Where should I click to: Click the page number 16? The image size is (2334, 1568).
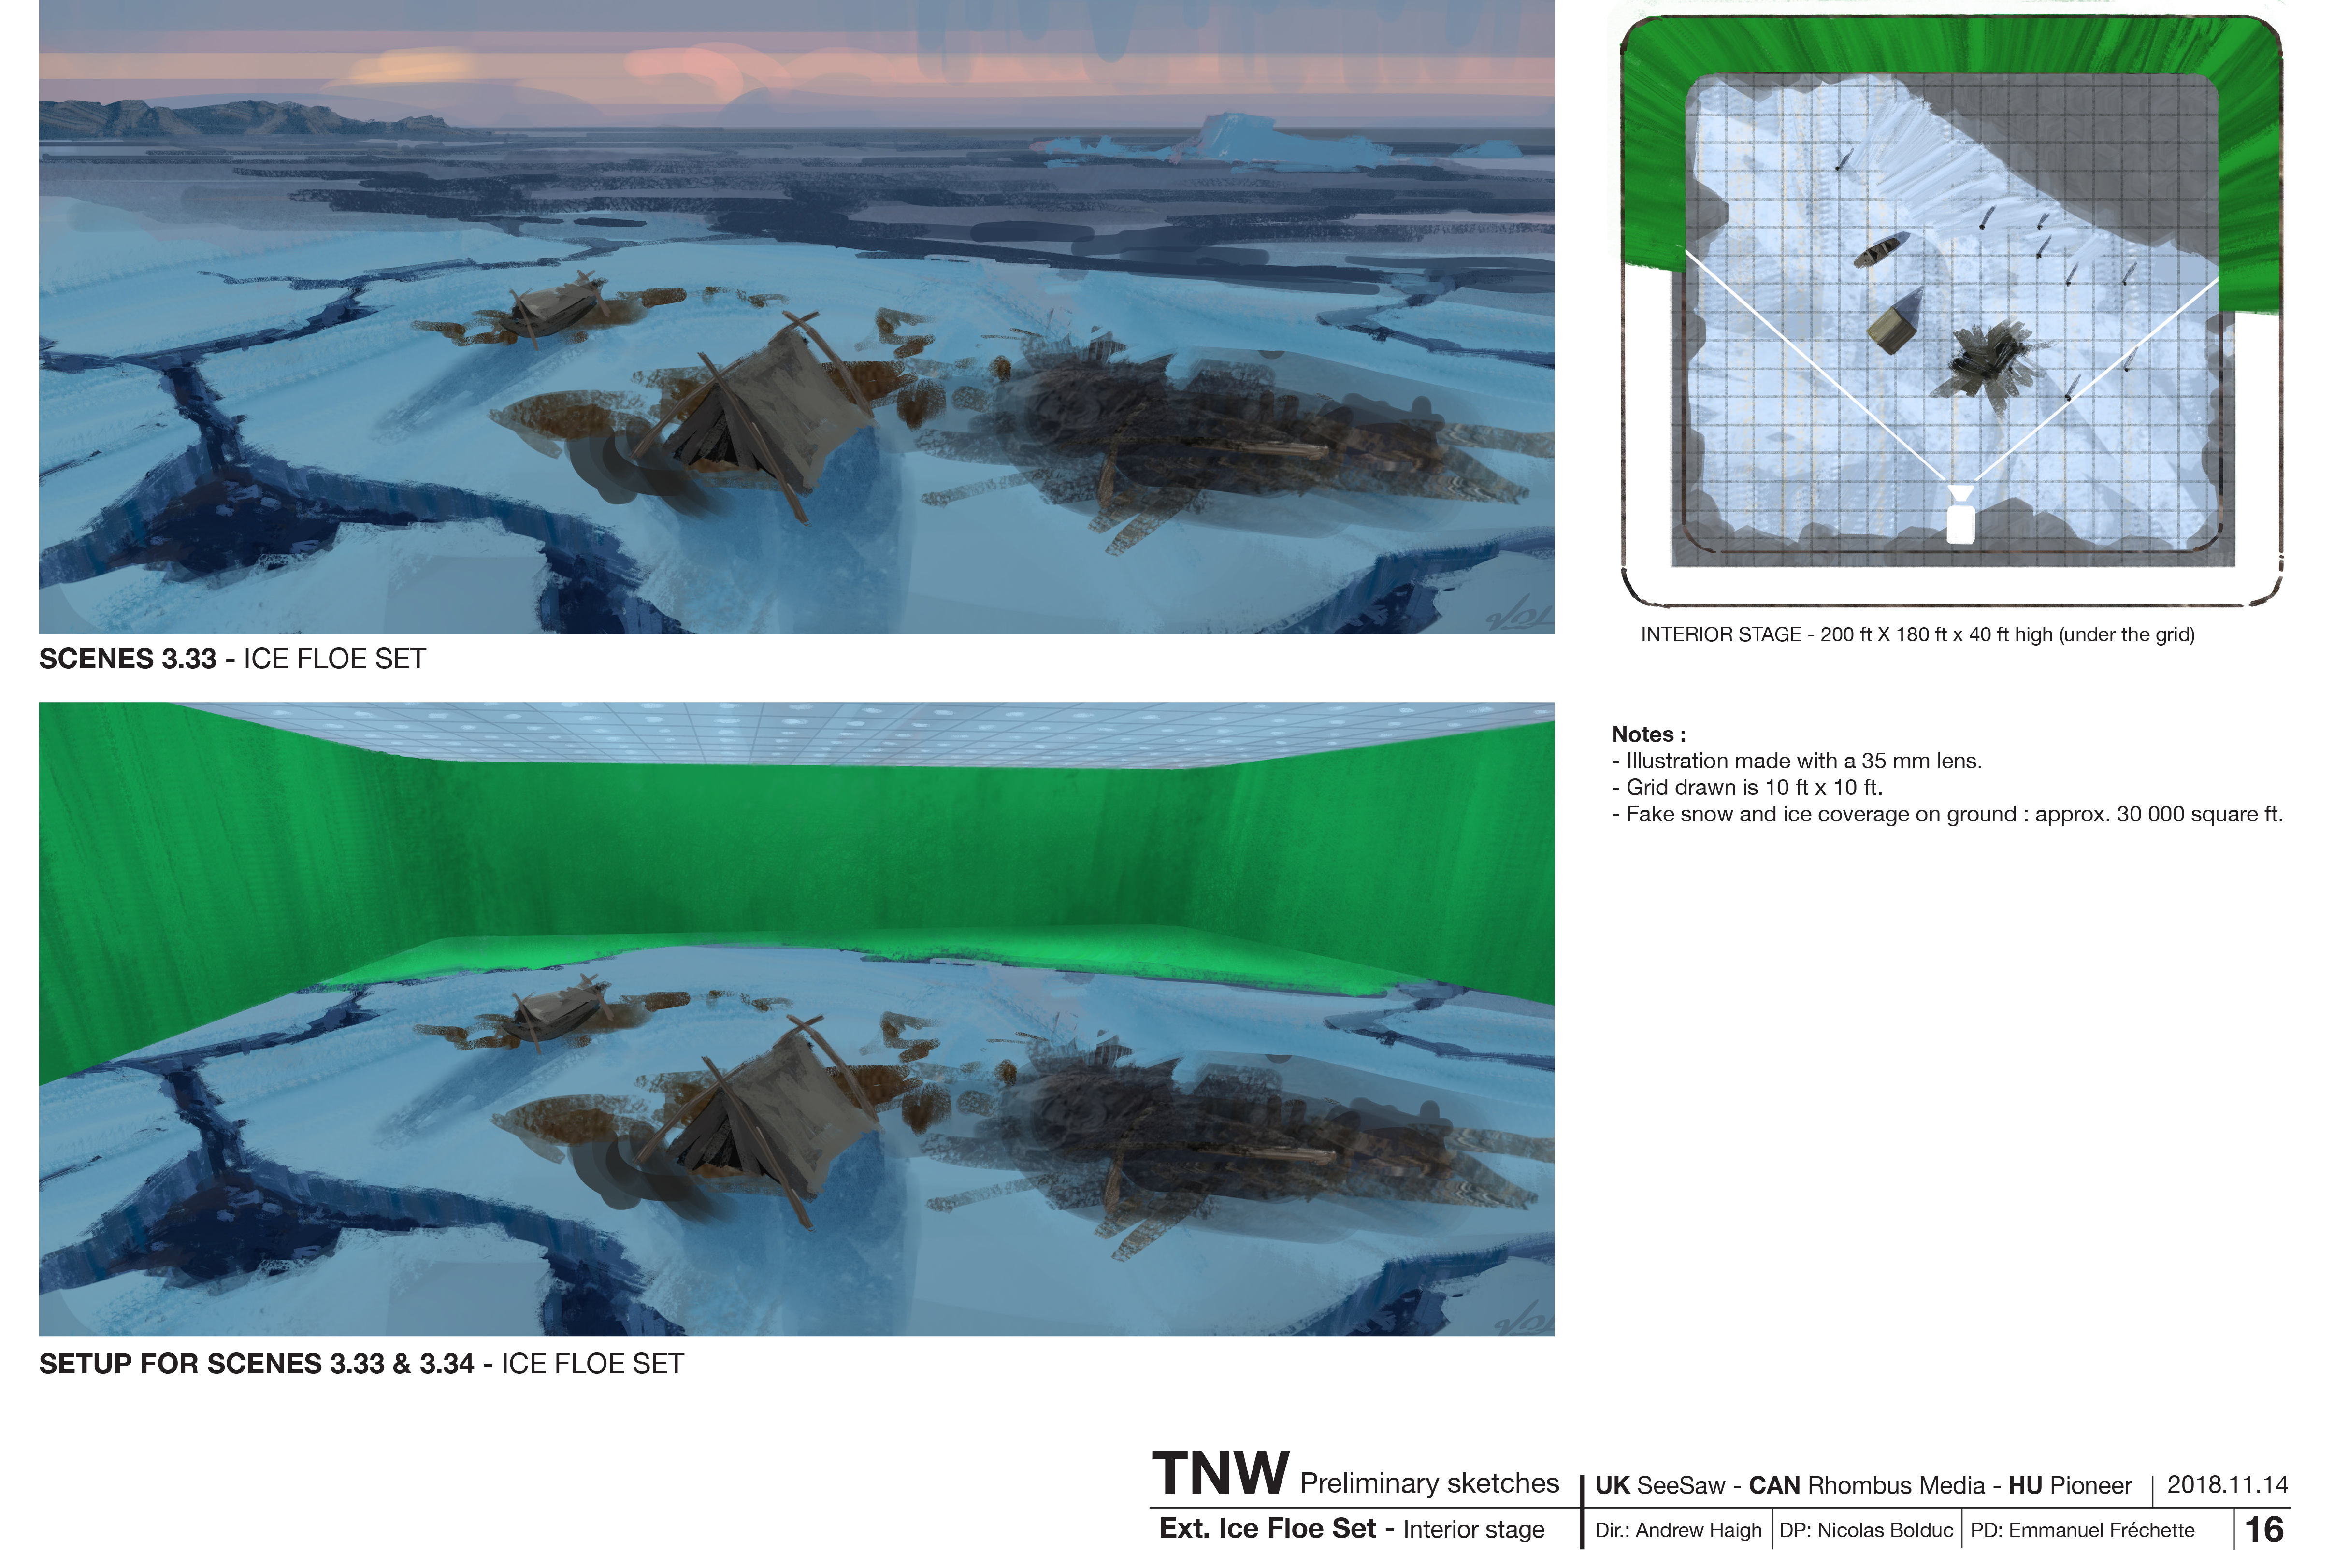point(2264,1529)
